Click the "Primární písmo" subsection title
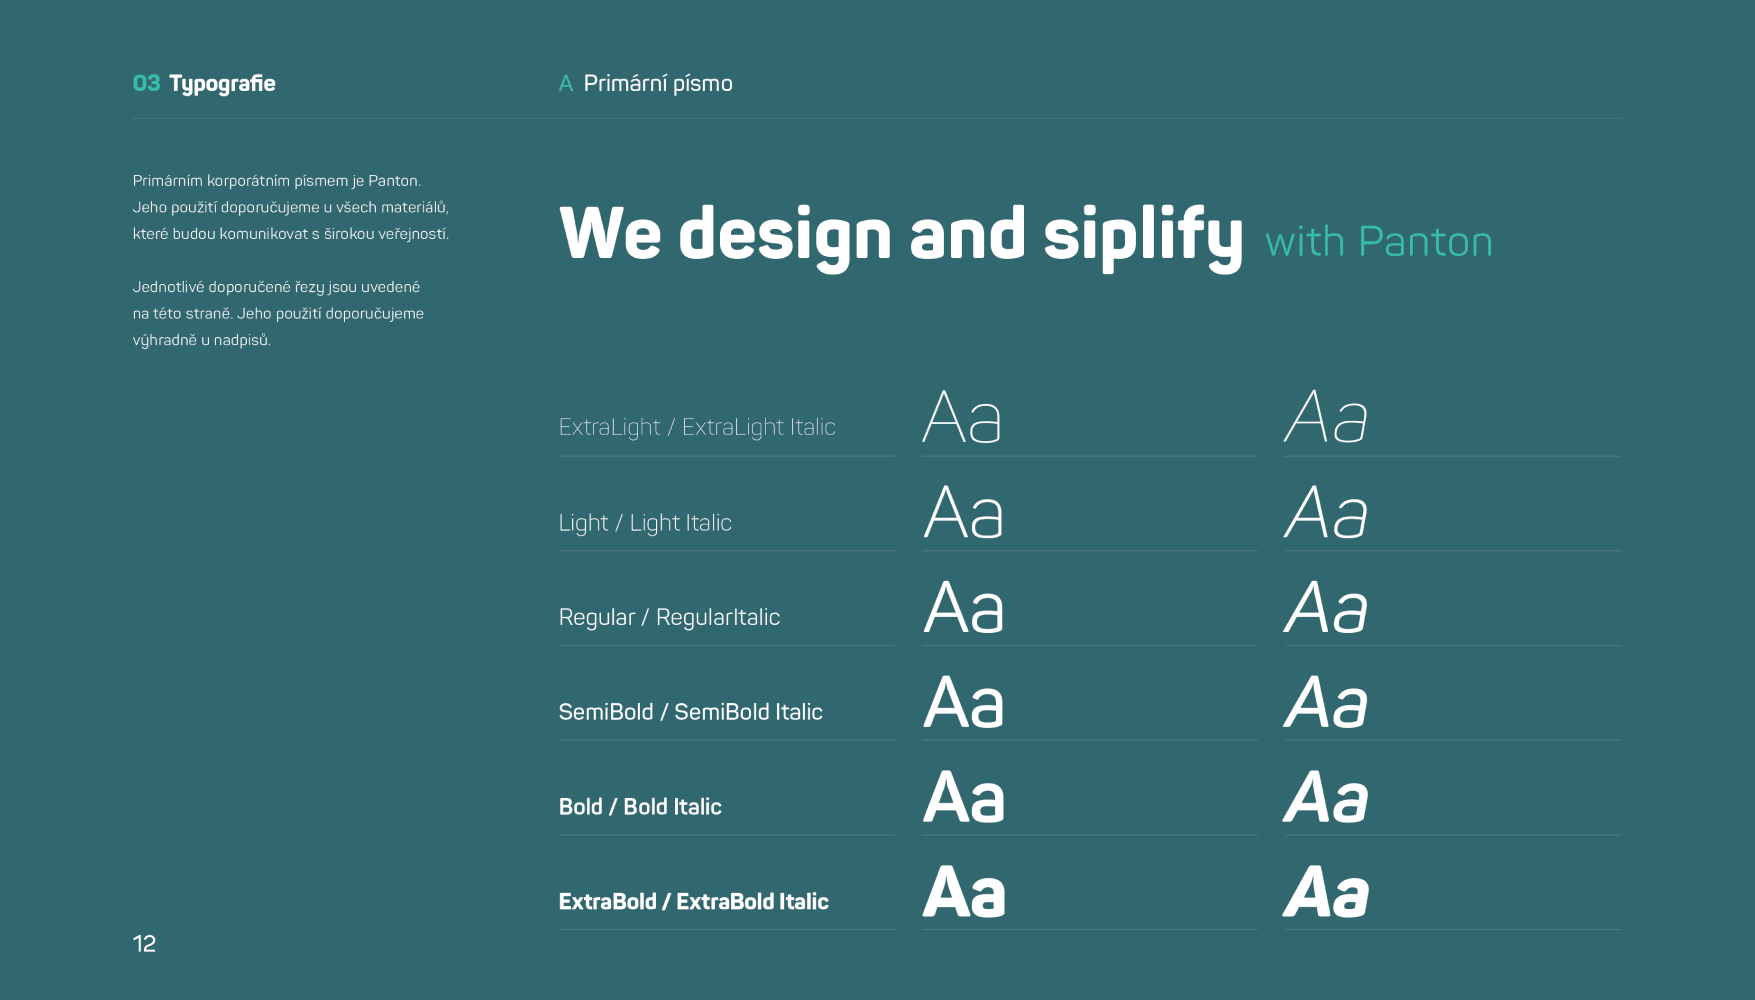Viewport: 1755px width, 1000px height. (x=657, y=84)
